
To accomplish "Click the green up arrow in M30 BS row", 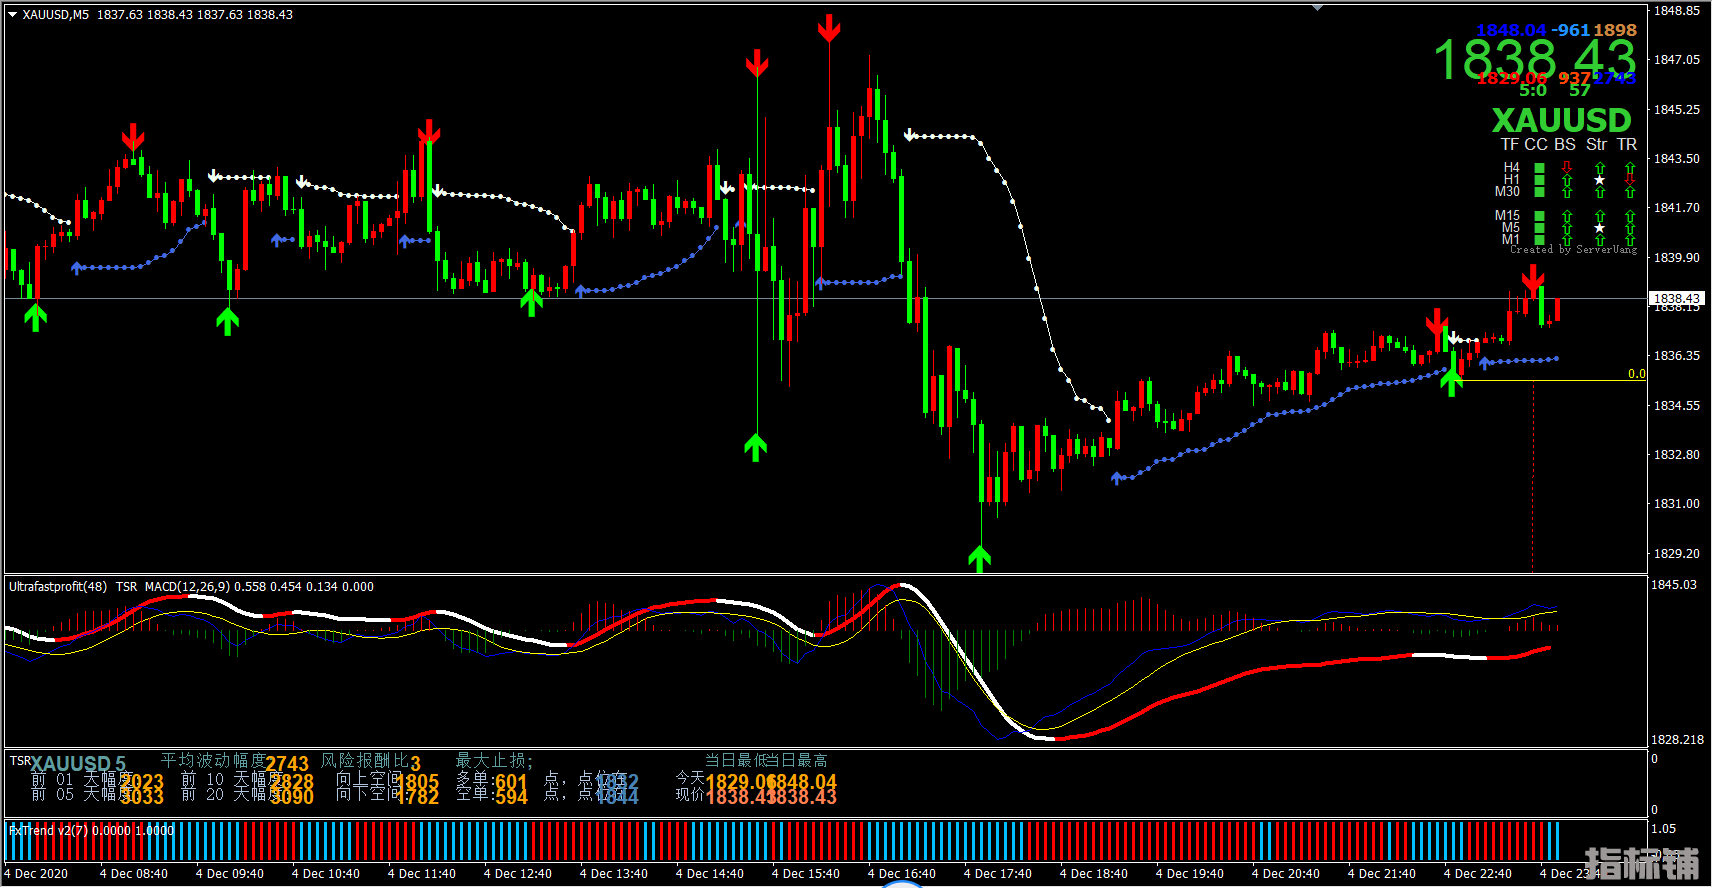I will point(1567,192).
